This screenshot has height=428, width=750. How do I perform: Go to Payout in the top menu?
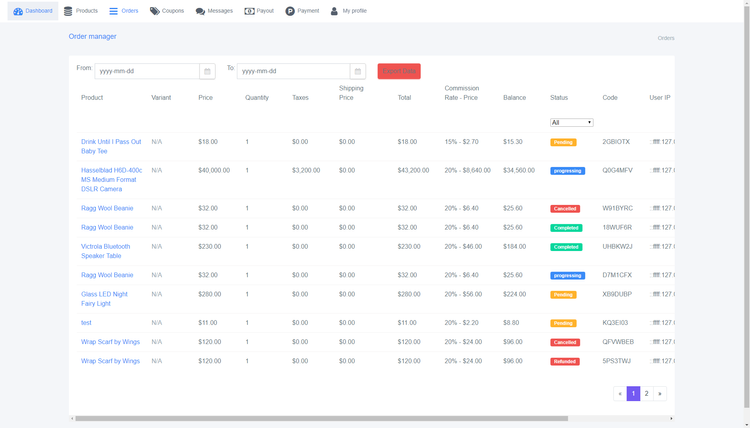coord(259,11)
